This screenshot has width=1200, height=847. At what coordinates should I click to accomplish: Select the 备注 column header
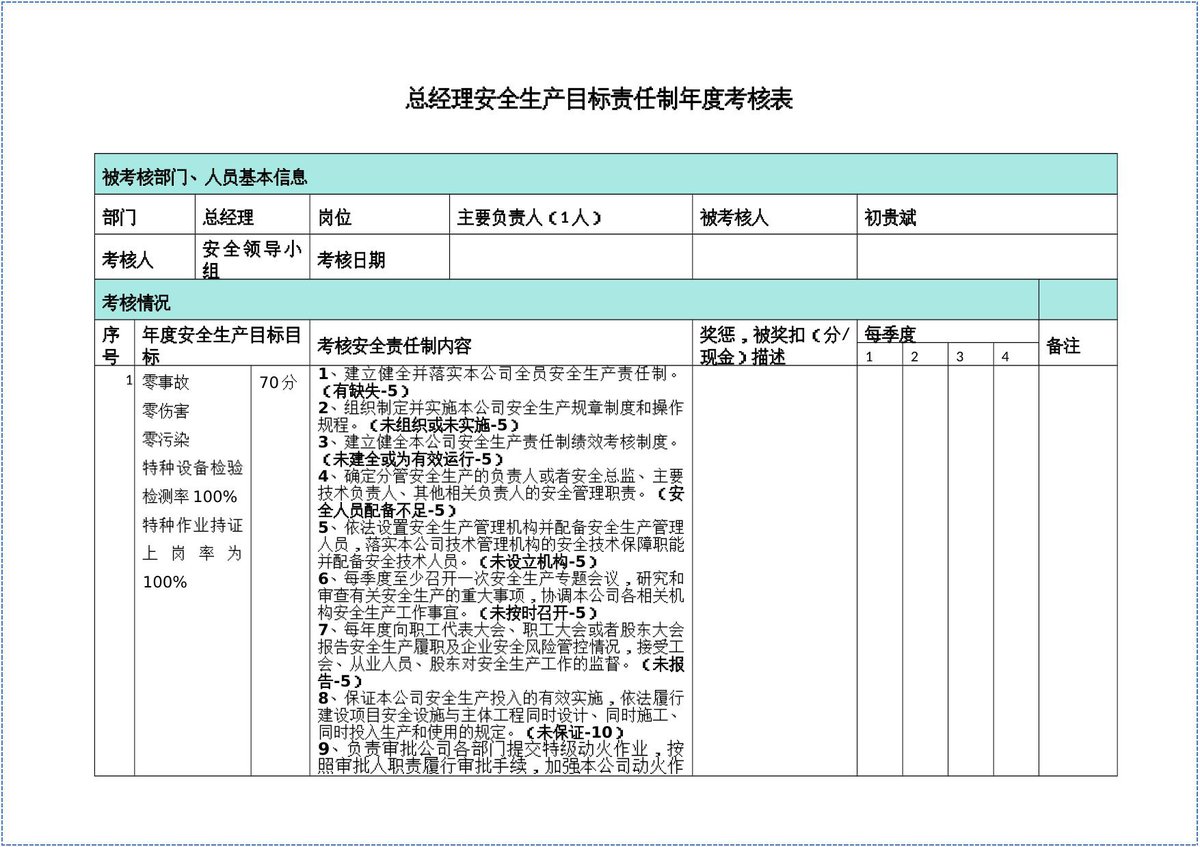pos(1078,344)
